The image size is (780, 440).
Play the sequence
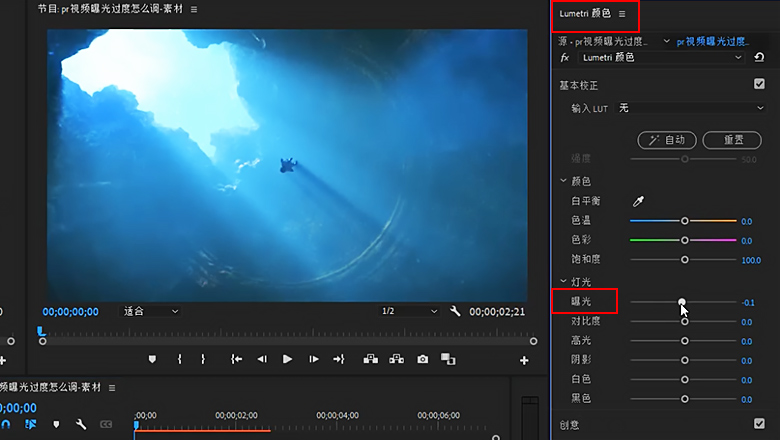pyautogui.click(x=287, y=359)
